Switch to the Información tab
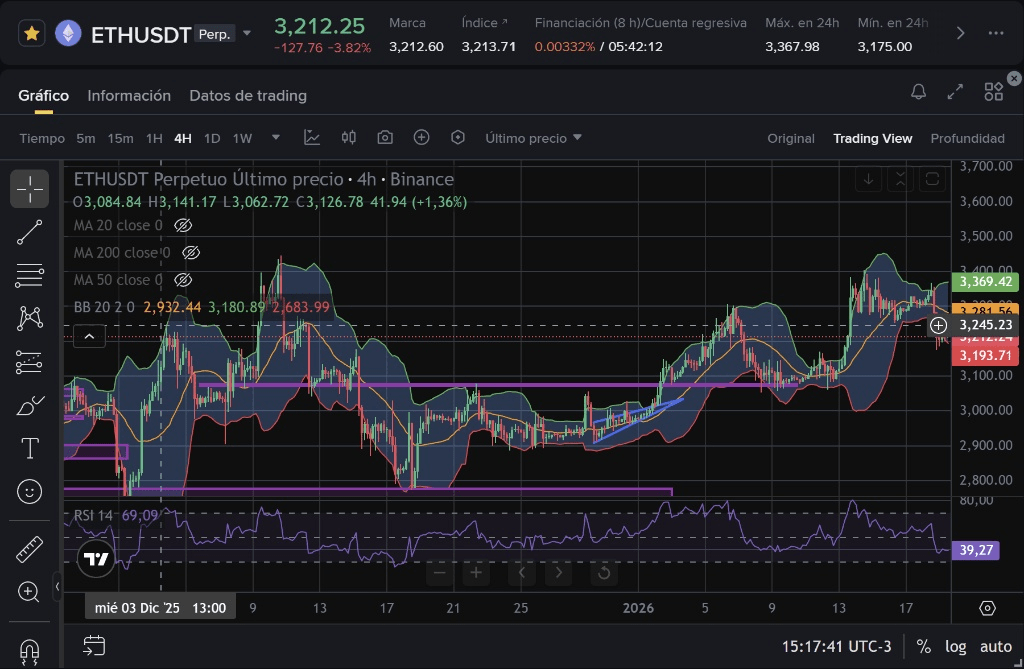 point(129,95)
